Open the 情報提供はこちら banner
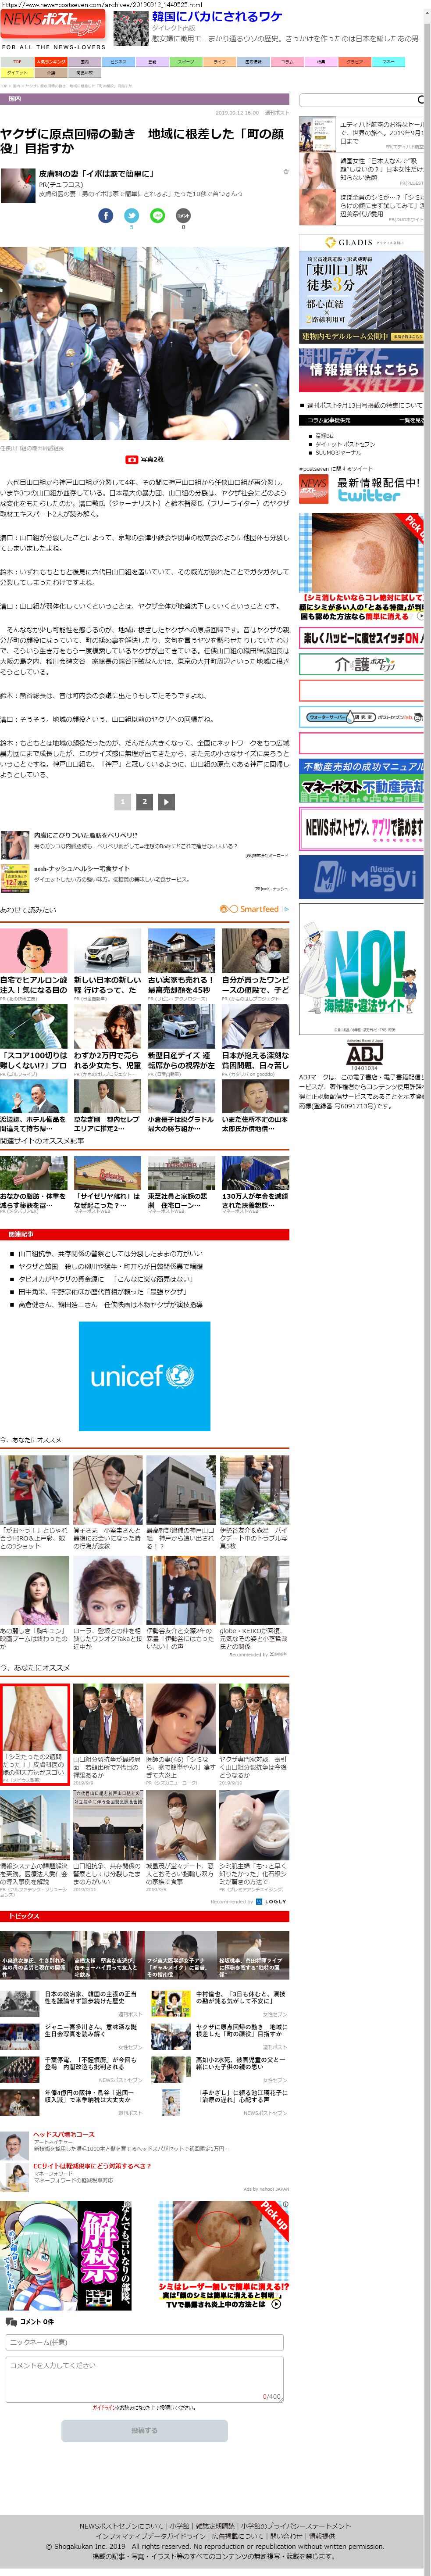This screenshot has height=2576, width=431. (x=361, y=369)
